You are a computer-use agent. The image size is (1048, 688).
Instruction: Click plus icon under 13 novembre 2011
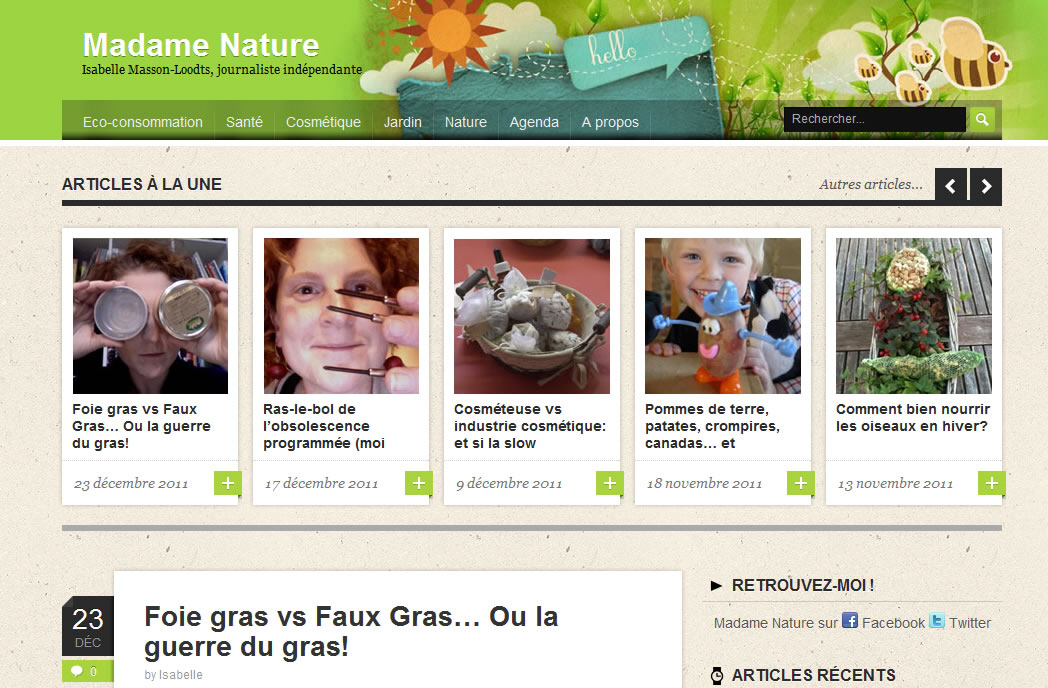992,483
